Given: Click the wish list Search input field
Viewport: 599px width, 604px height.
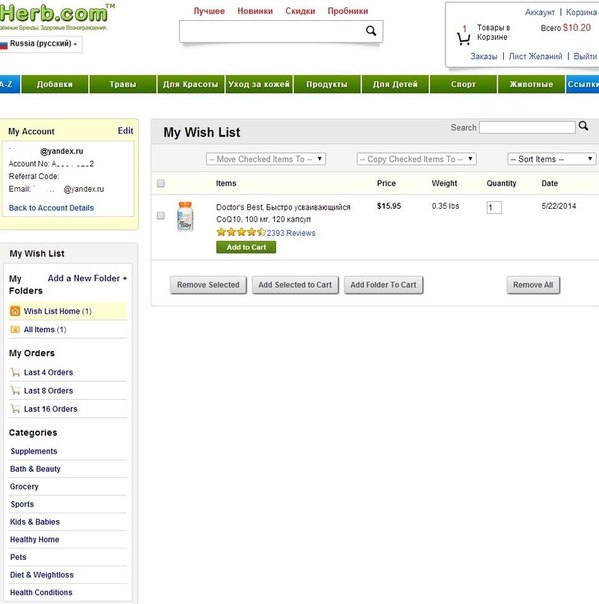Looking at the screenshot, I should (527, 128).
